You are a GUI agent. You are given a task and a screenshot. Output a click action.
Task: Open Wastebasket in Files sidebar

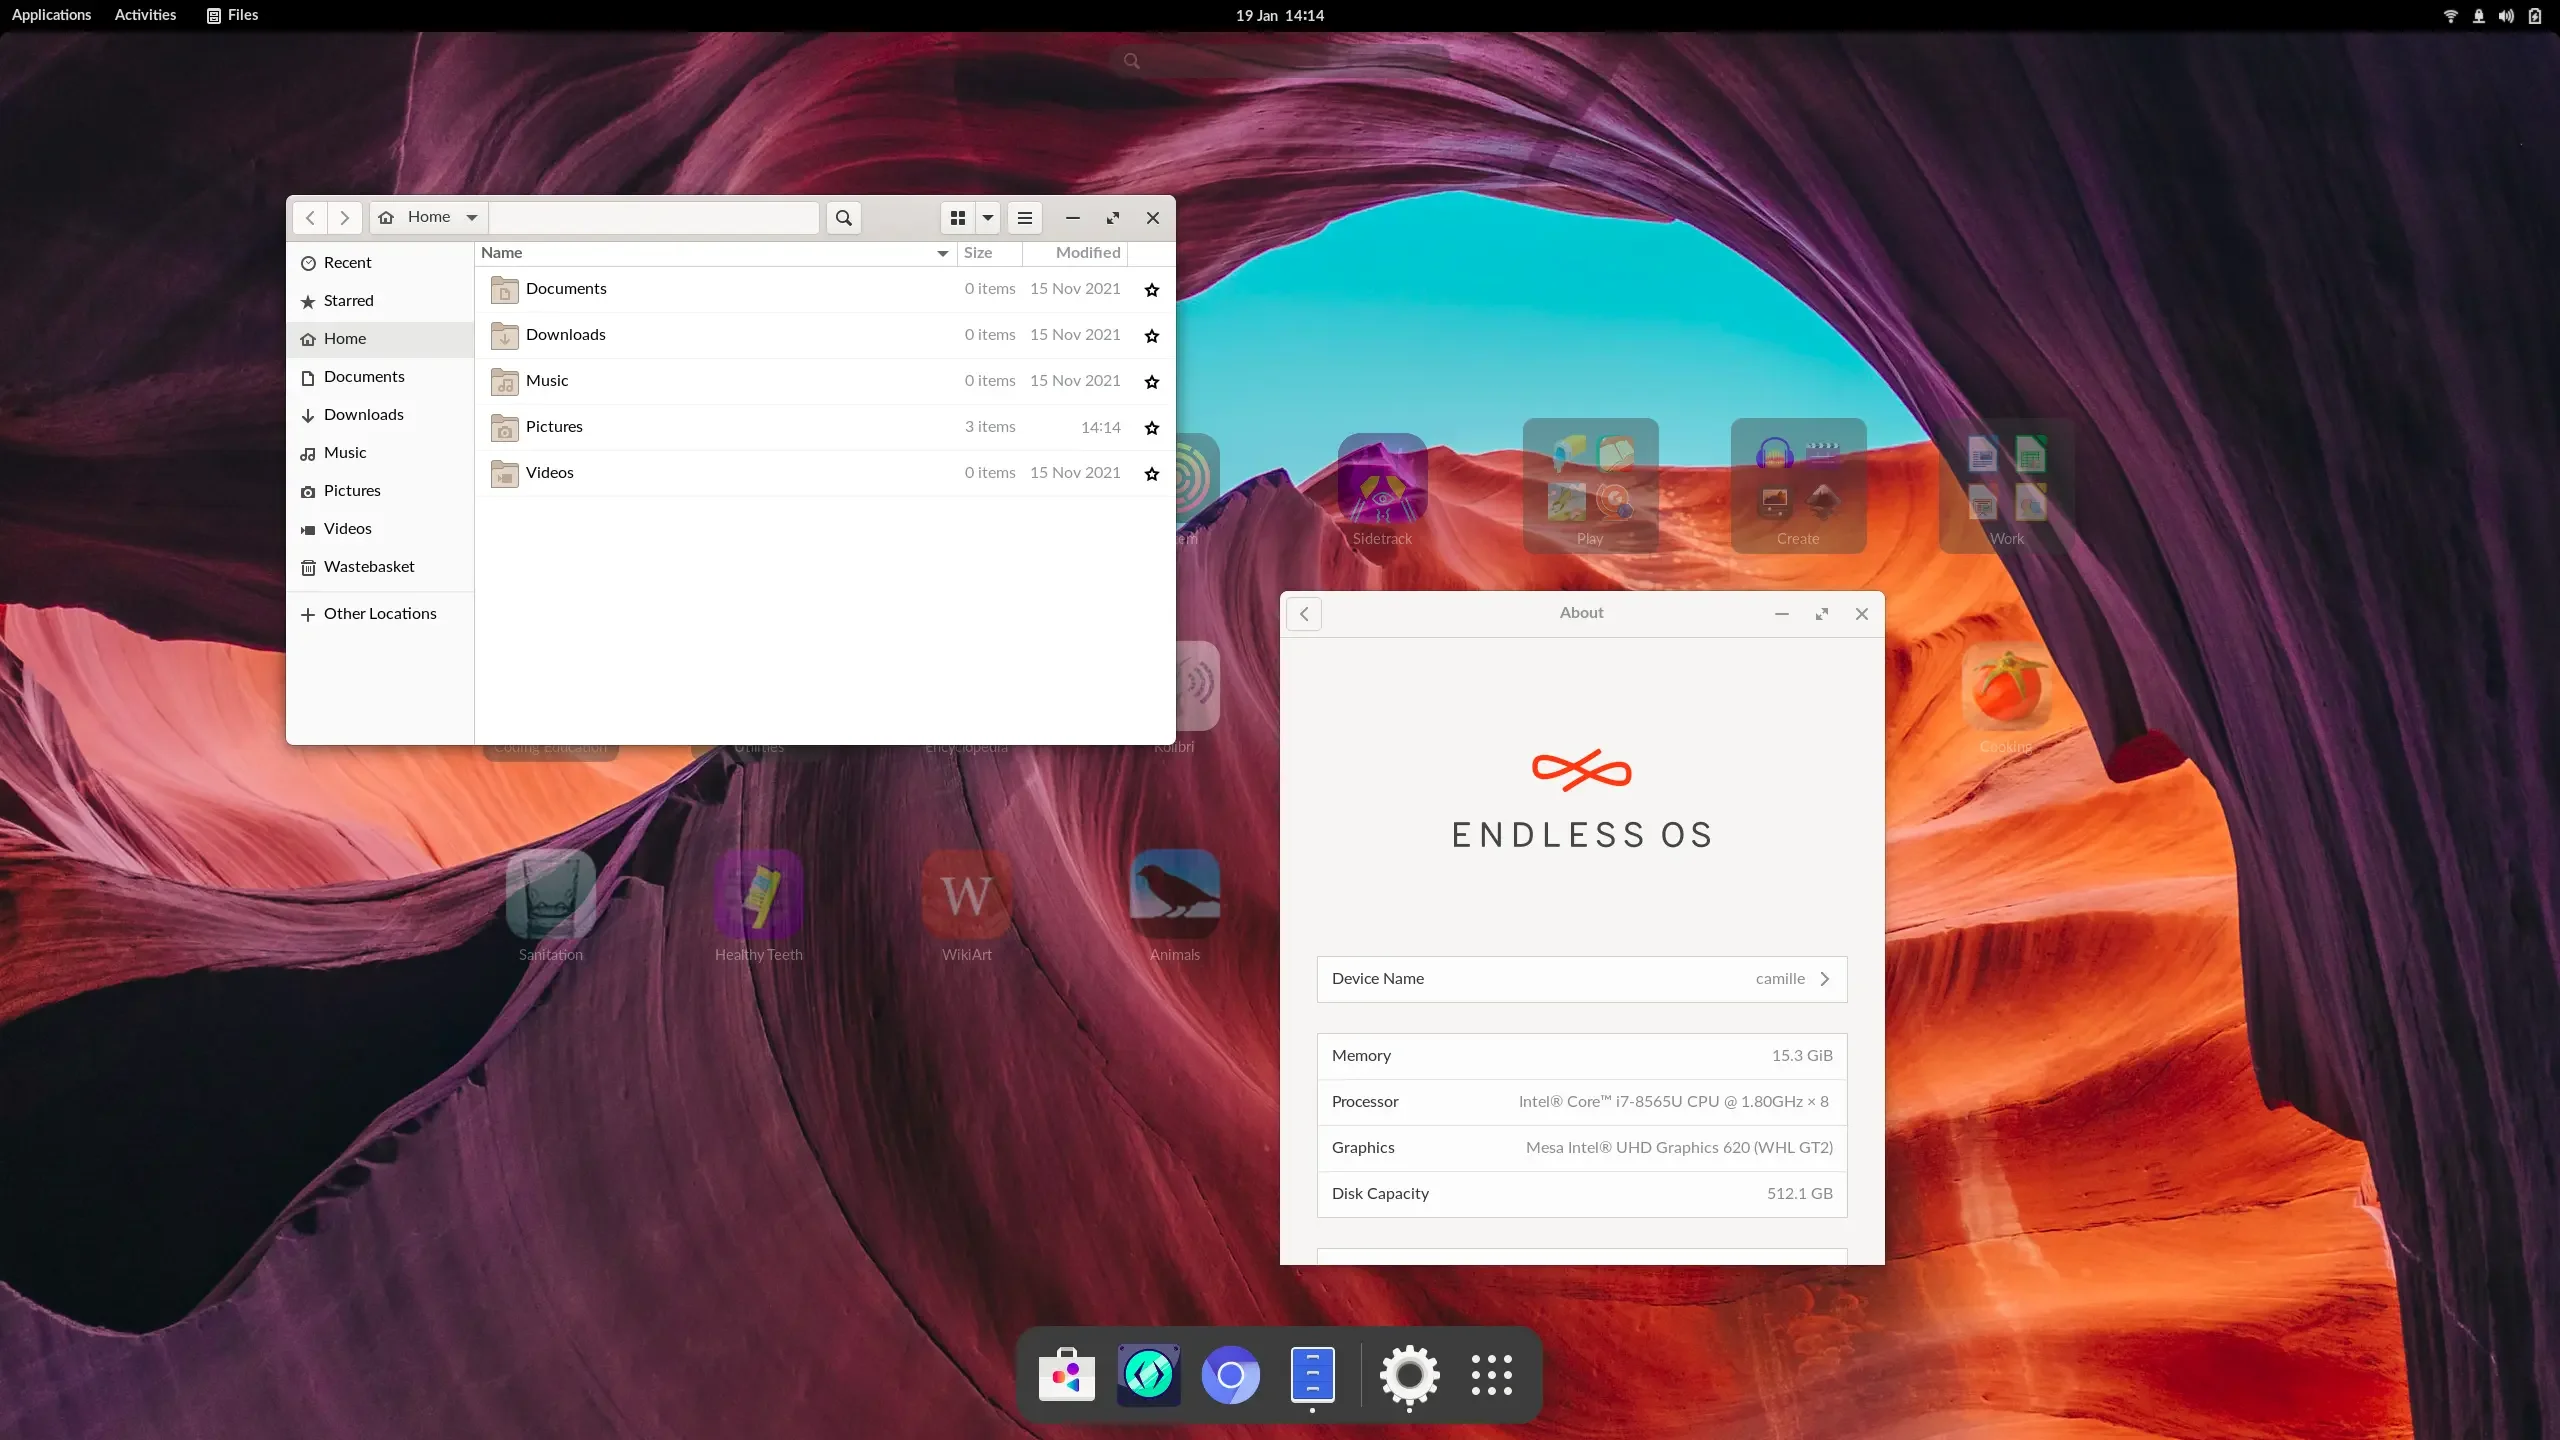coord(380,567)
